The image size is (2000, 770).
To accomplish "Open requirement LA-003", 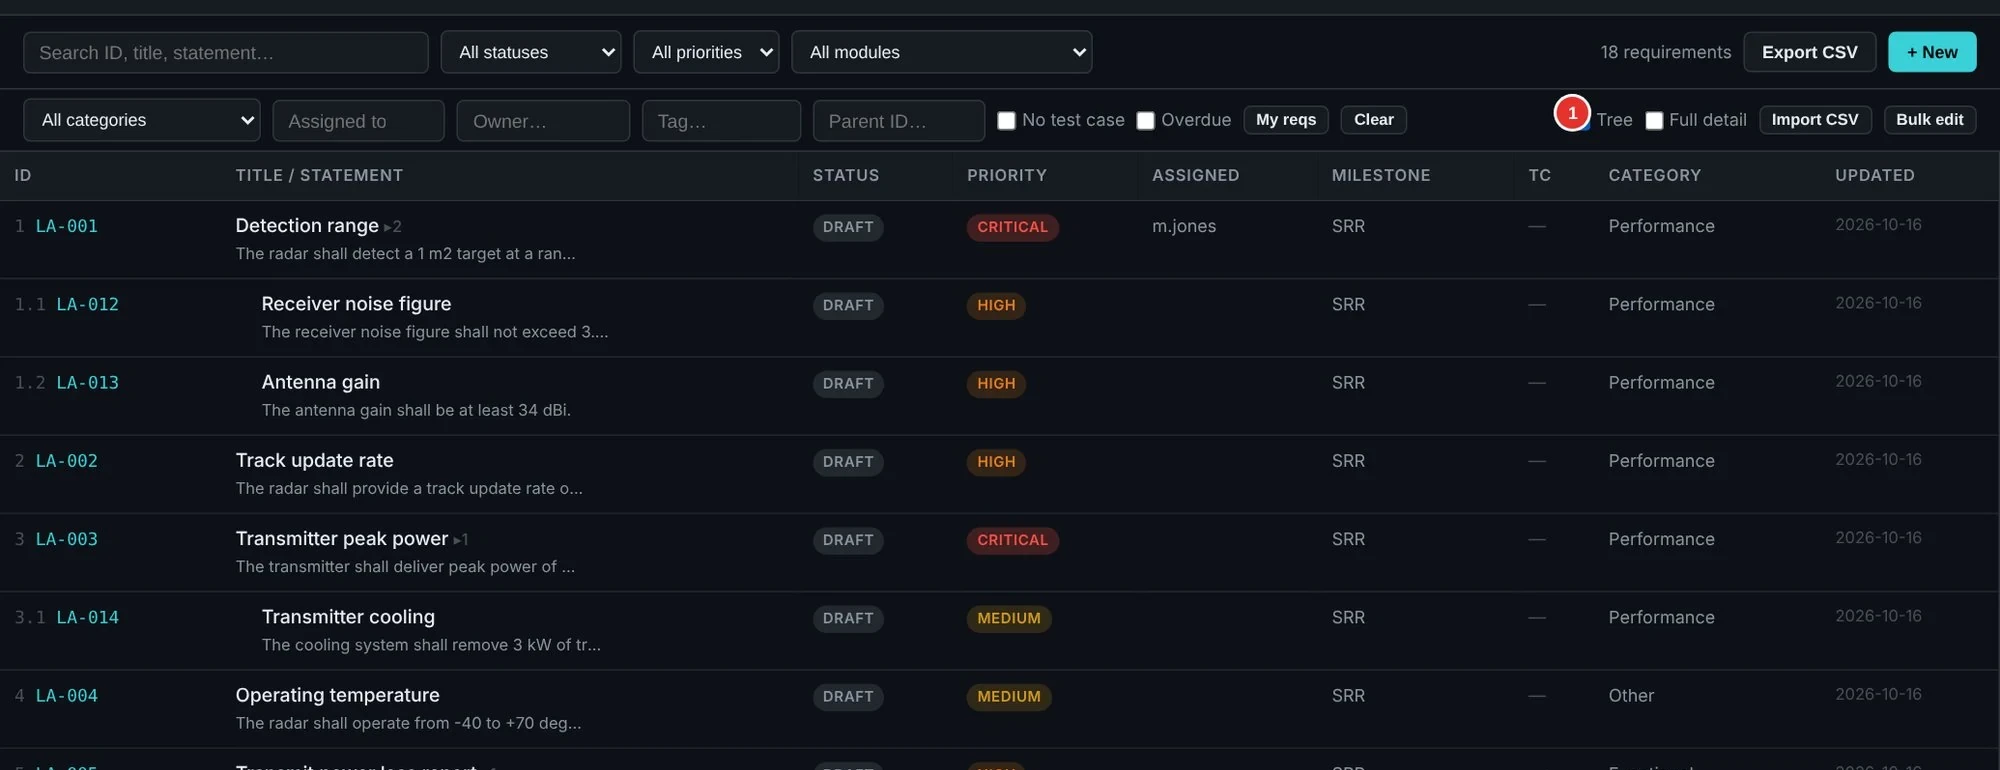I will click(67, 539).
